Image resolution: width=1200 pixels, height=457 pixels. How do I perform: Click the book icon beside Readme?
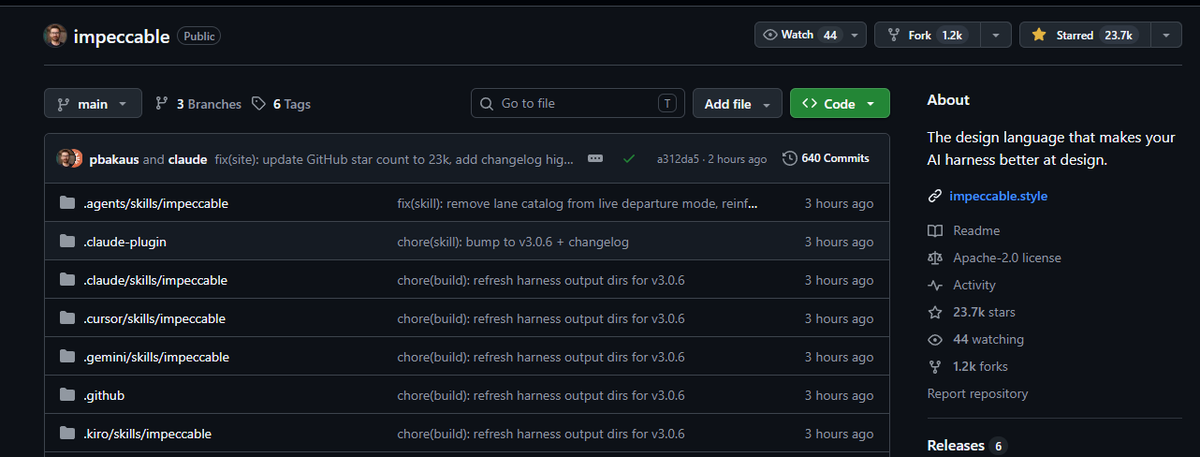pos(935,231)
